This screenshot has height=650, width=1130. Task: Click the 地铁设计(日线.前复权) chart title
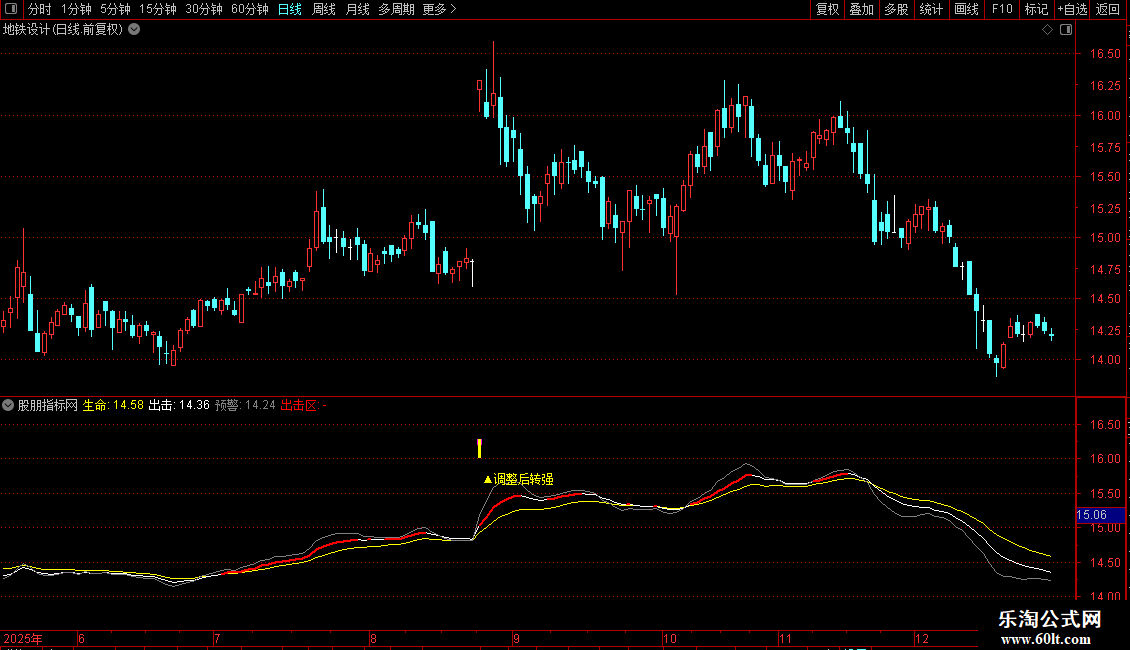(x=63, y=30)
